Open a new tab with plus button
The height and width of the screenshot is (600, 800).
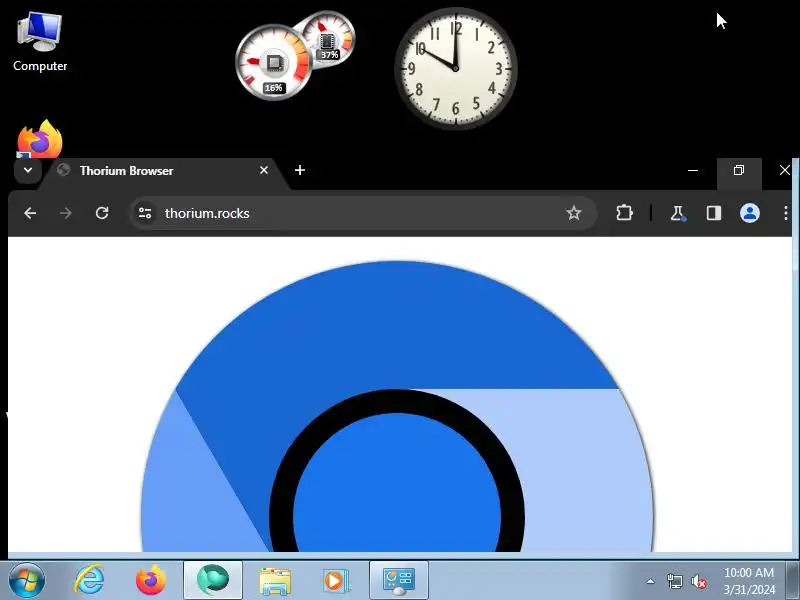[300, 170]
